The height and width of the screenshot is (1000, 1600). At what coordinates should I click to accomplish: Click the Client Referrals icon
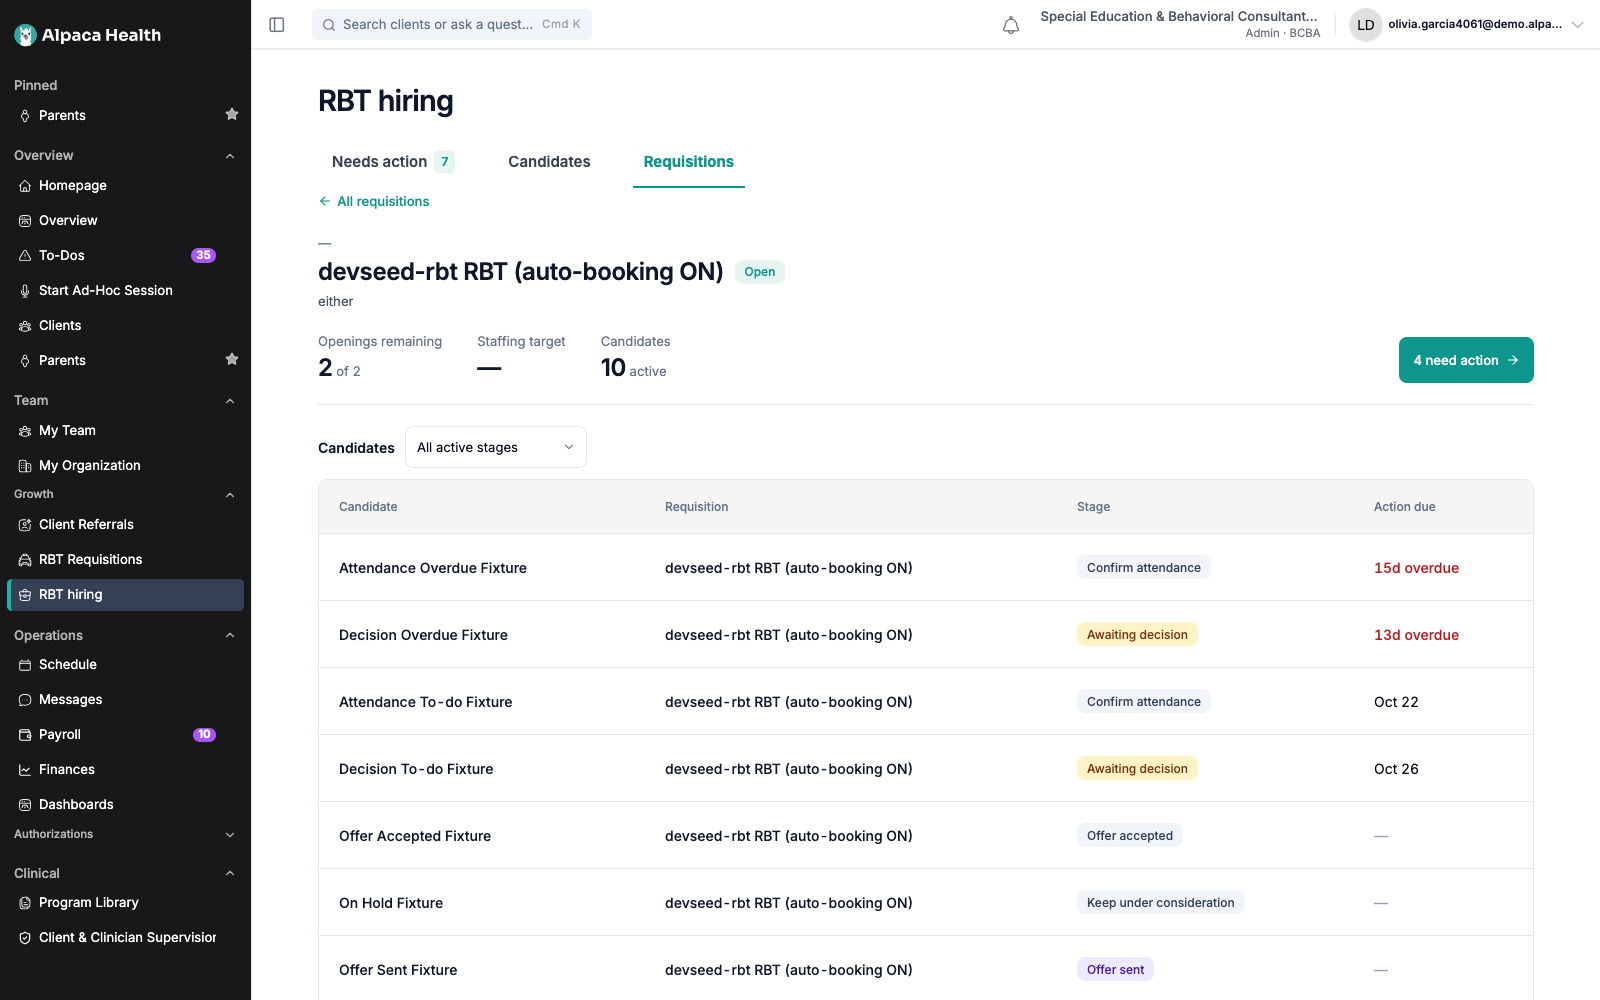(25, 525)
